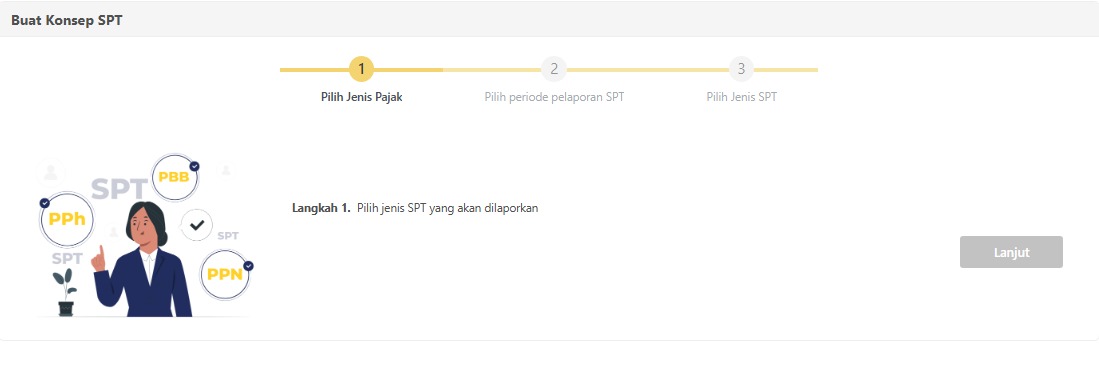Click the 'Langkah 1.' instruction text

(321, 208)
